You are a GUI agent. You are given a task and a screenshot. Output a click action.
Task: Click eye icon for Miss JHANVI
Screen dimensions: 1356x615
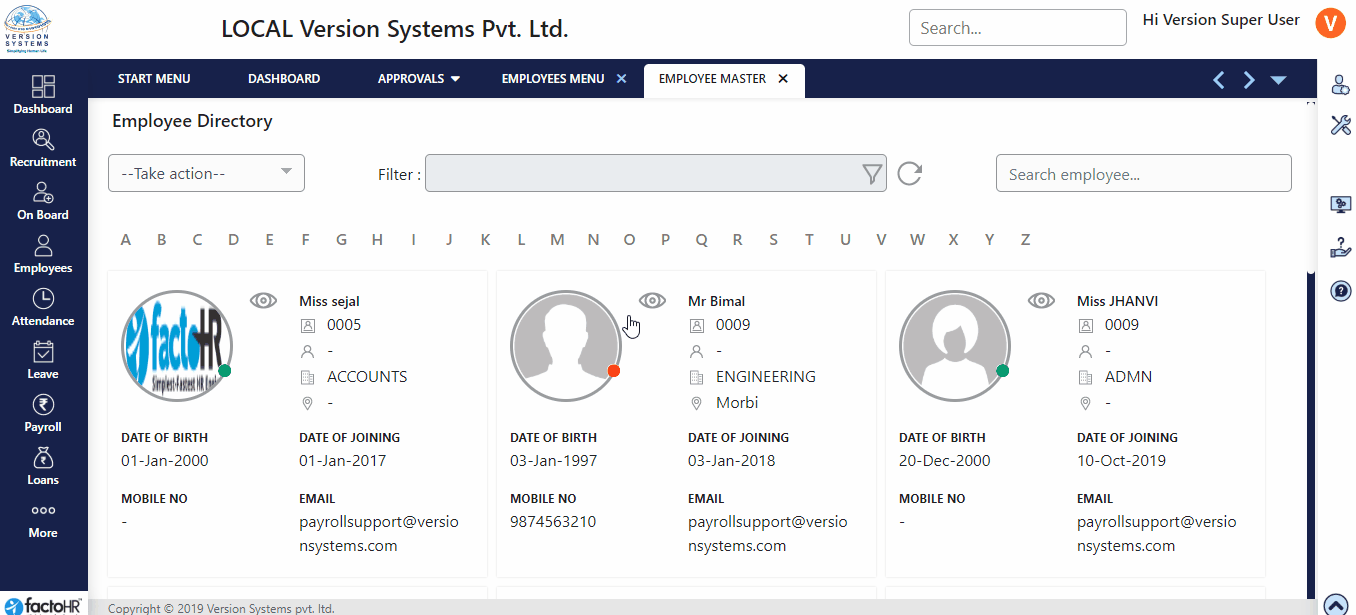(x=1041, y=300)
